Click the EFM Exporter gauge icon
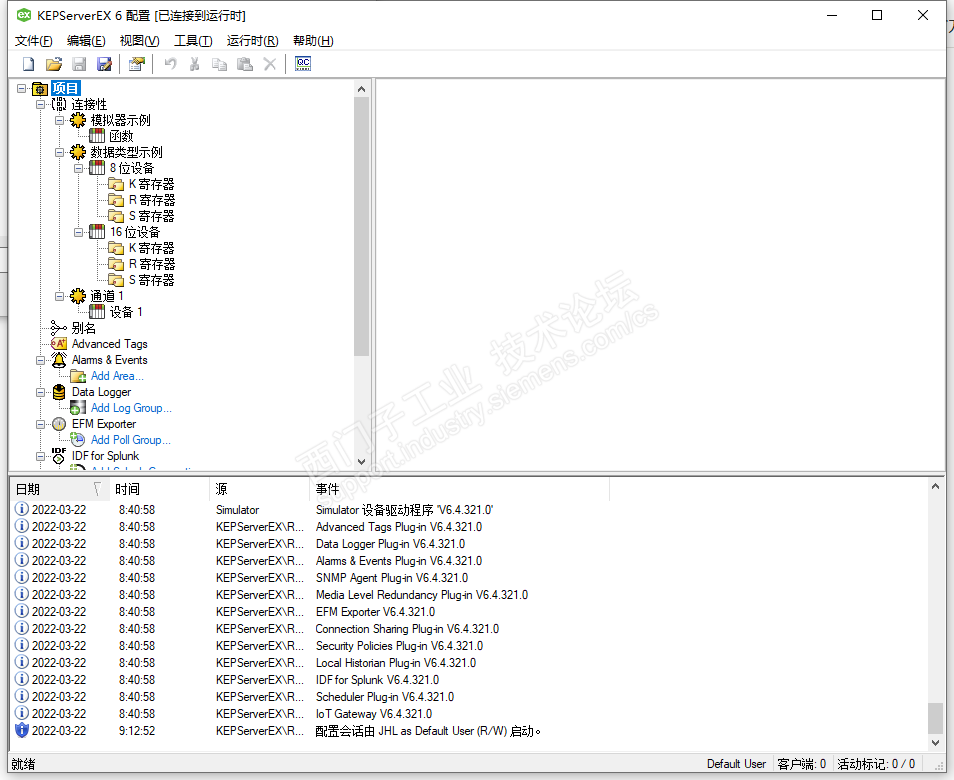954x780 pixels. coord(58,424)
